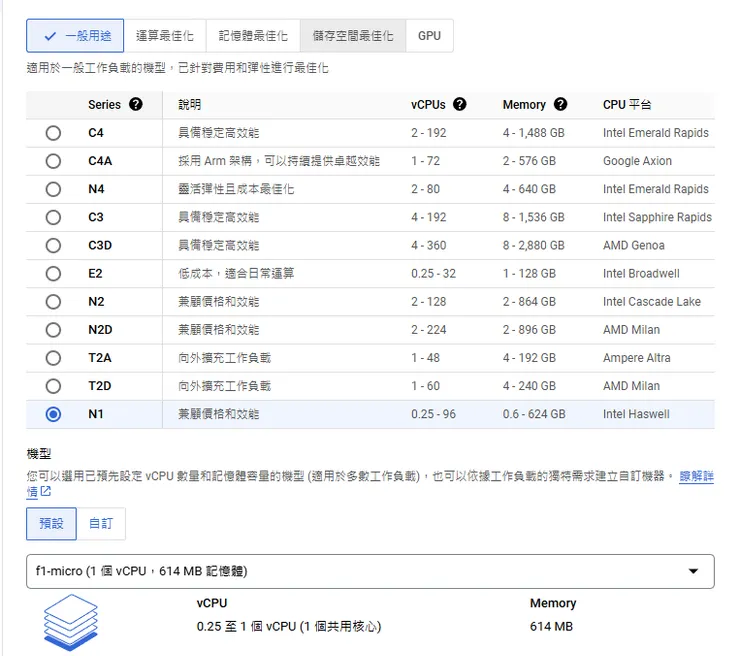Click the C4A description mentioning Arm 架構
Viewport: 740px width, 656px height.
click(x=279, y=161)
